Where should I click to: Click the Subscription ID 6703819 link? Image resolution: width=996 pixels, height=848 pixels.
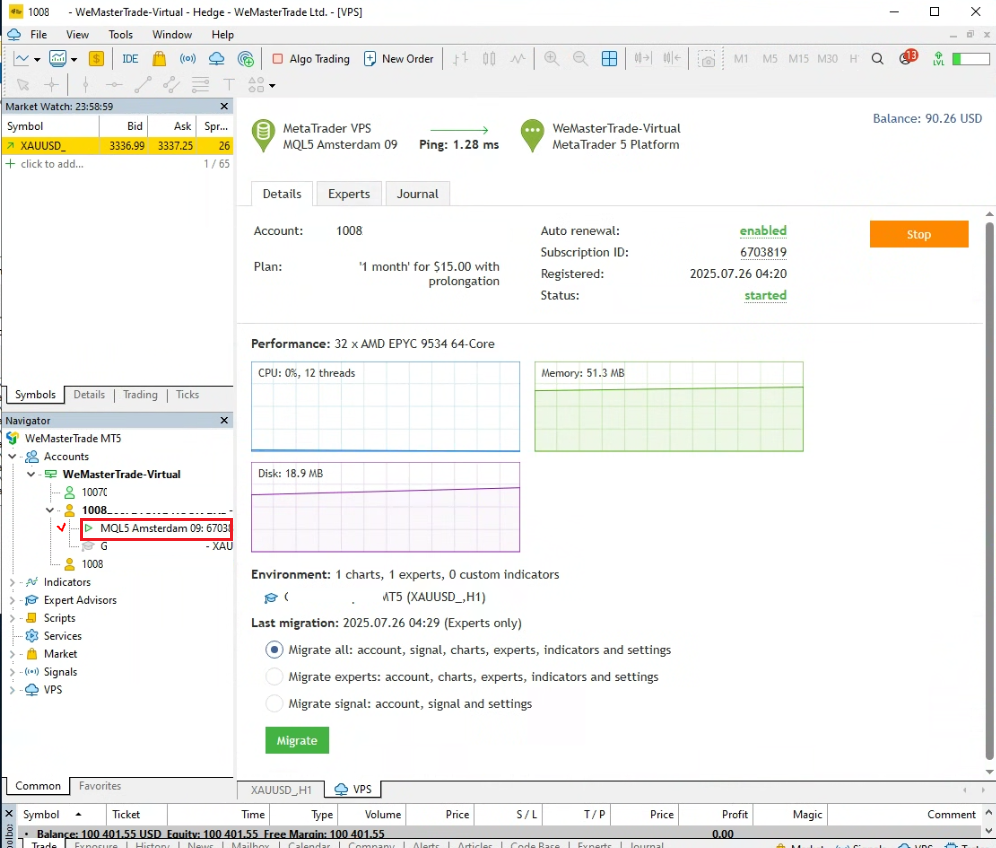[x=763, y=252]
